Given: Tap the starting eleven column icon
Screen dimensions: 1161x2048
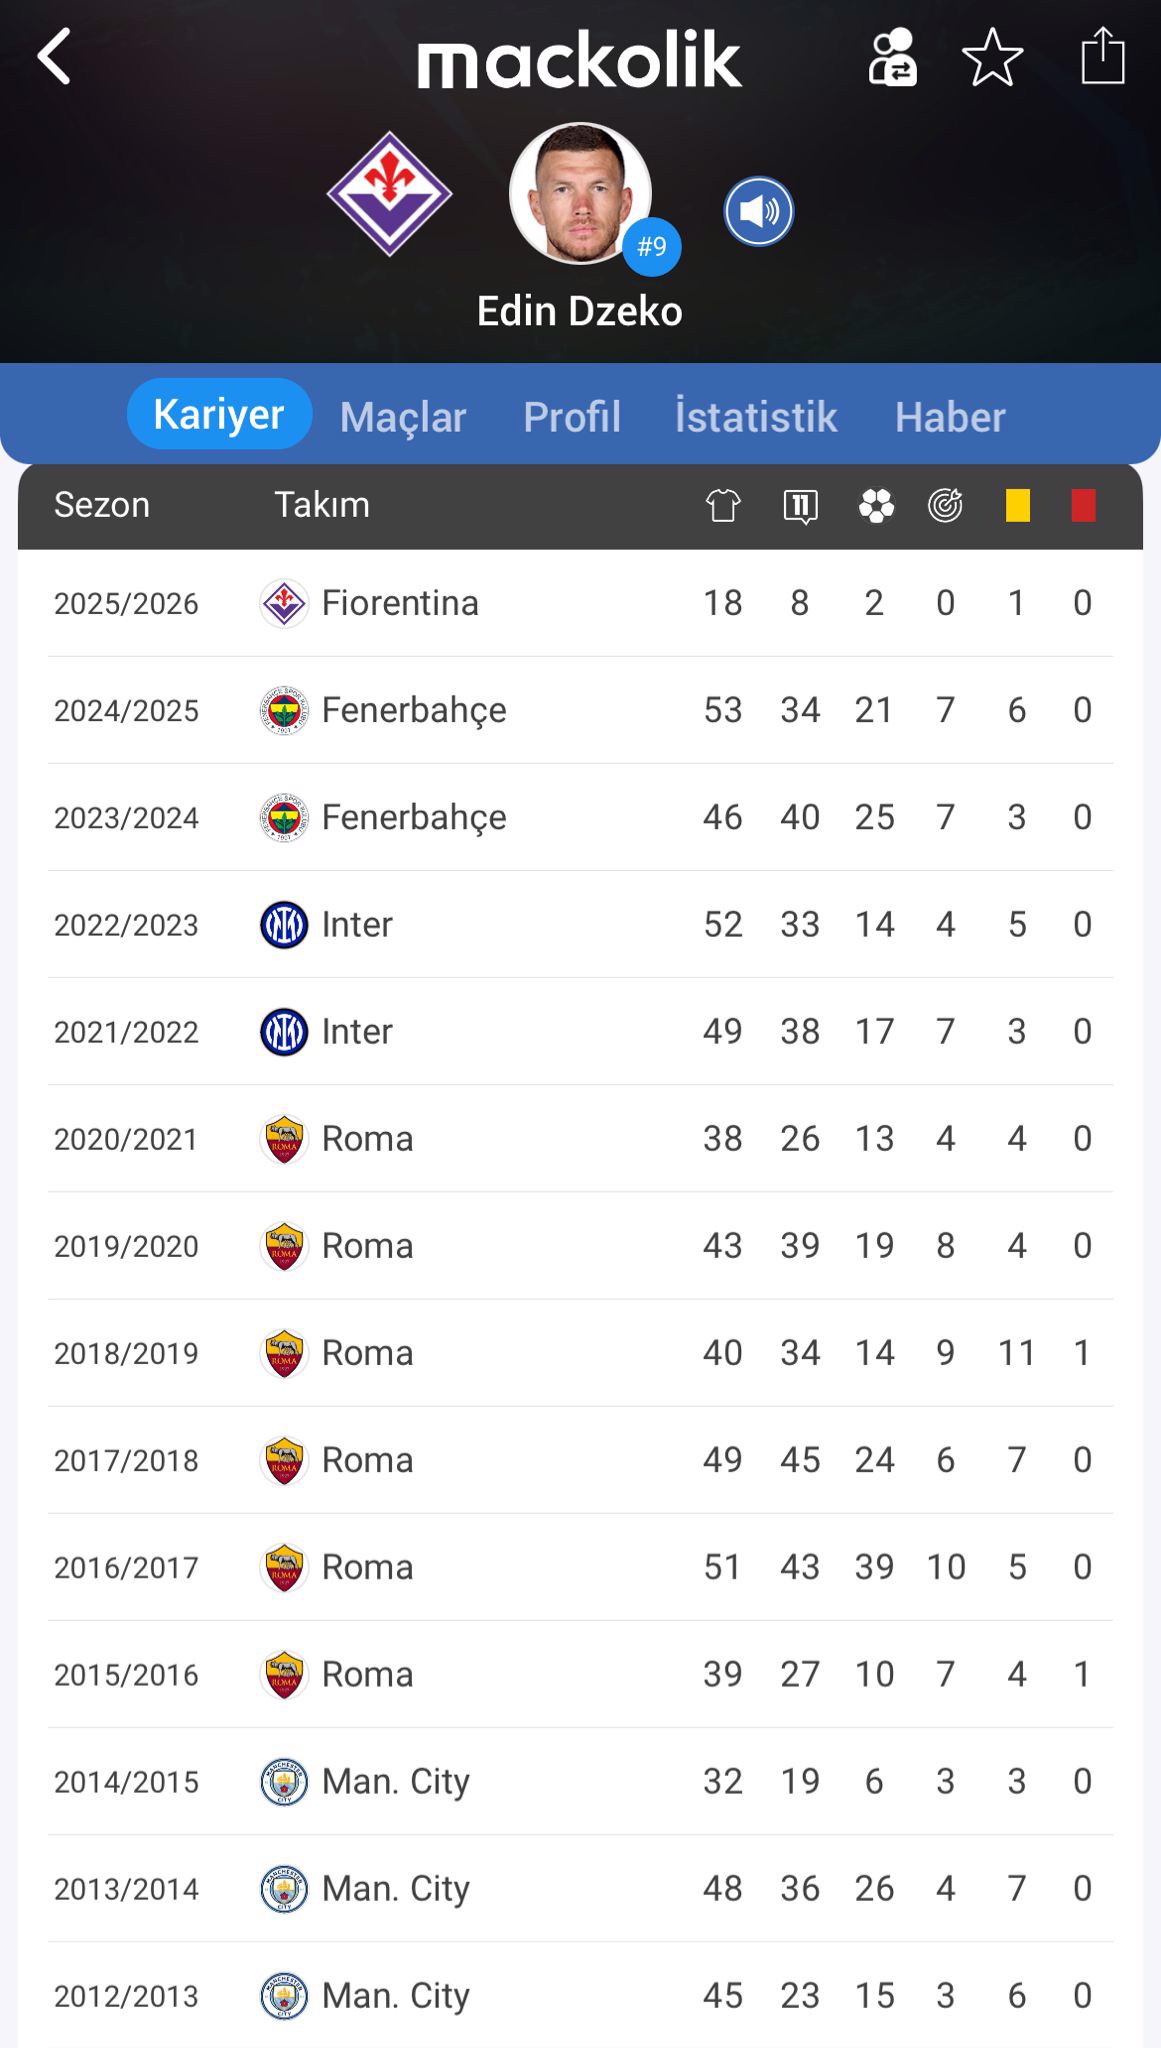Looking at the screenshot, I should (x=800, y=506).
